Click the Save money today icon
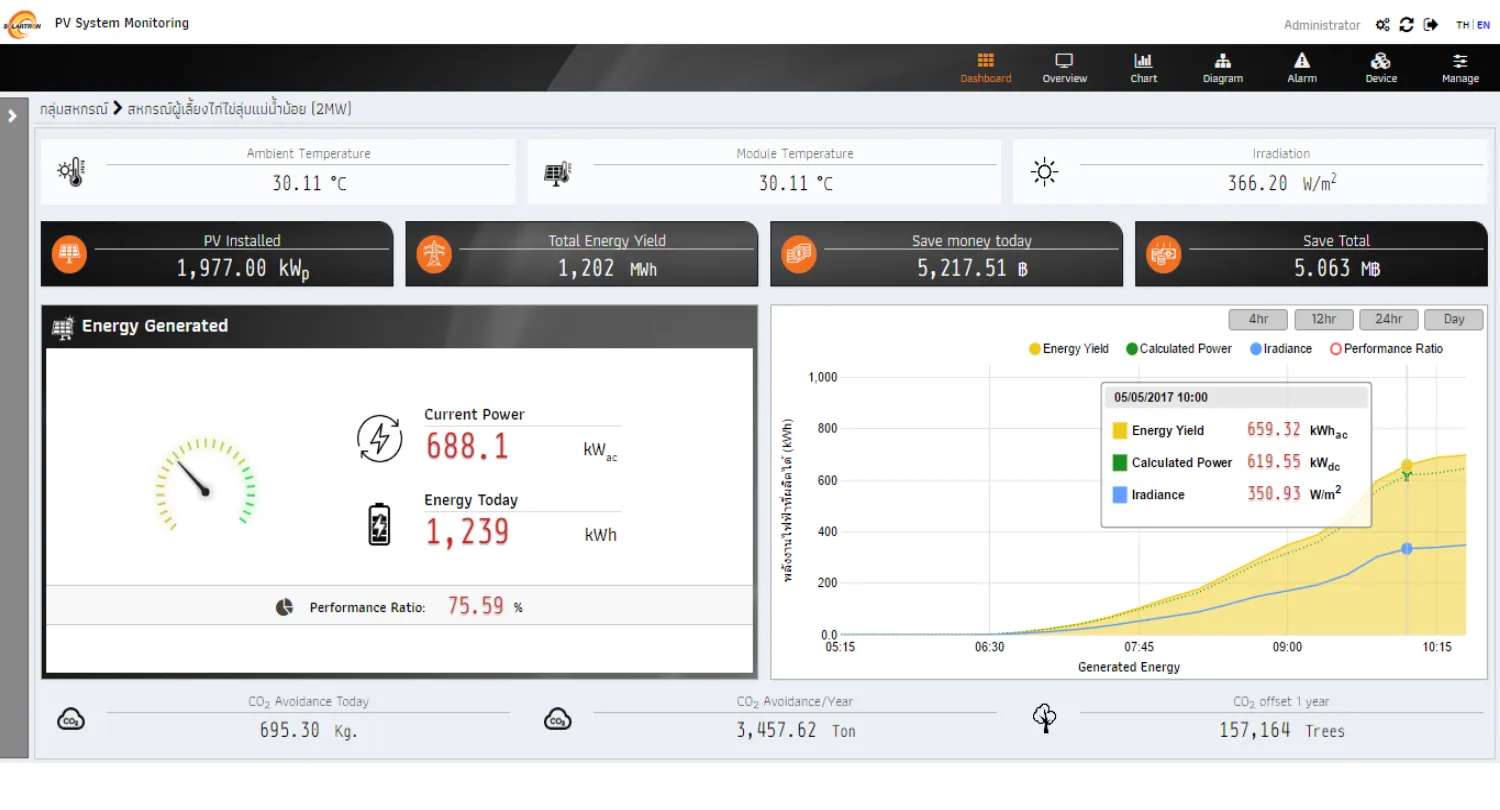The height and width of the screenshot is (810, 1500). tap(799, 254)
